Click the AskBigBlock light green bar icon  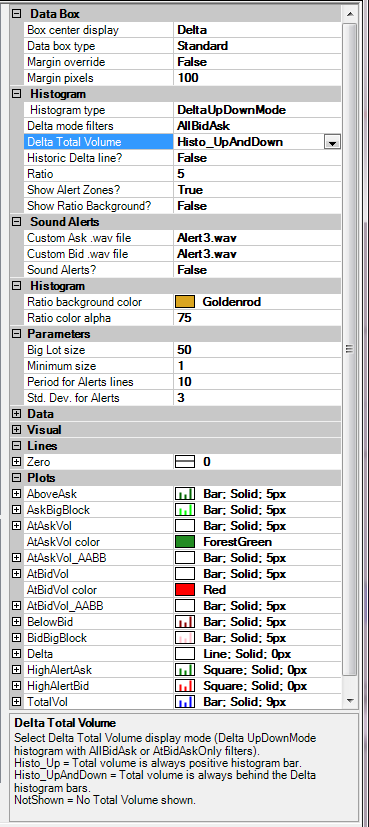[185, 510]
